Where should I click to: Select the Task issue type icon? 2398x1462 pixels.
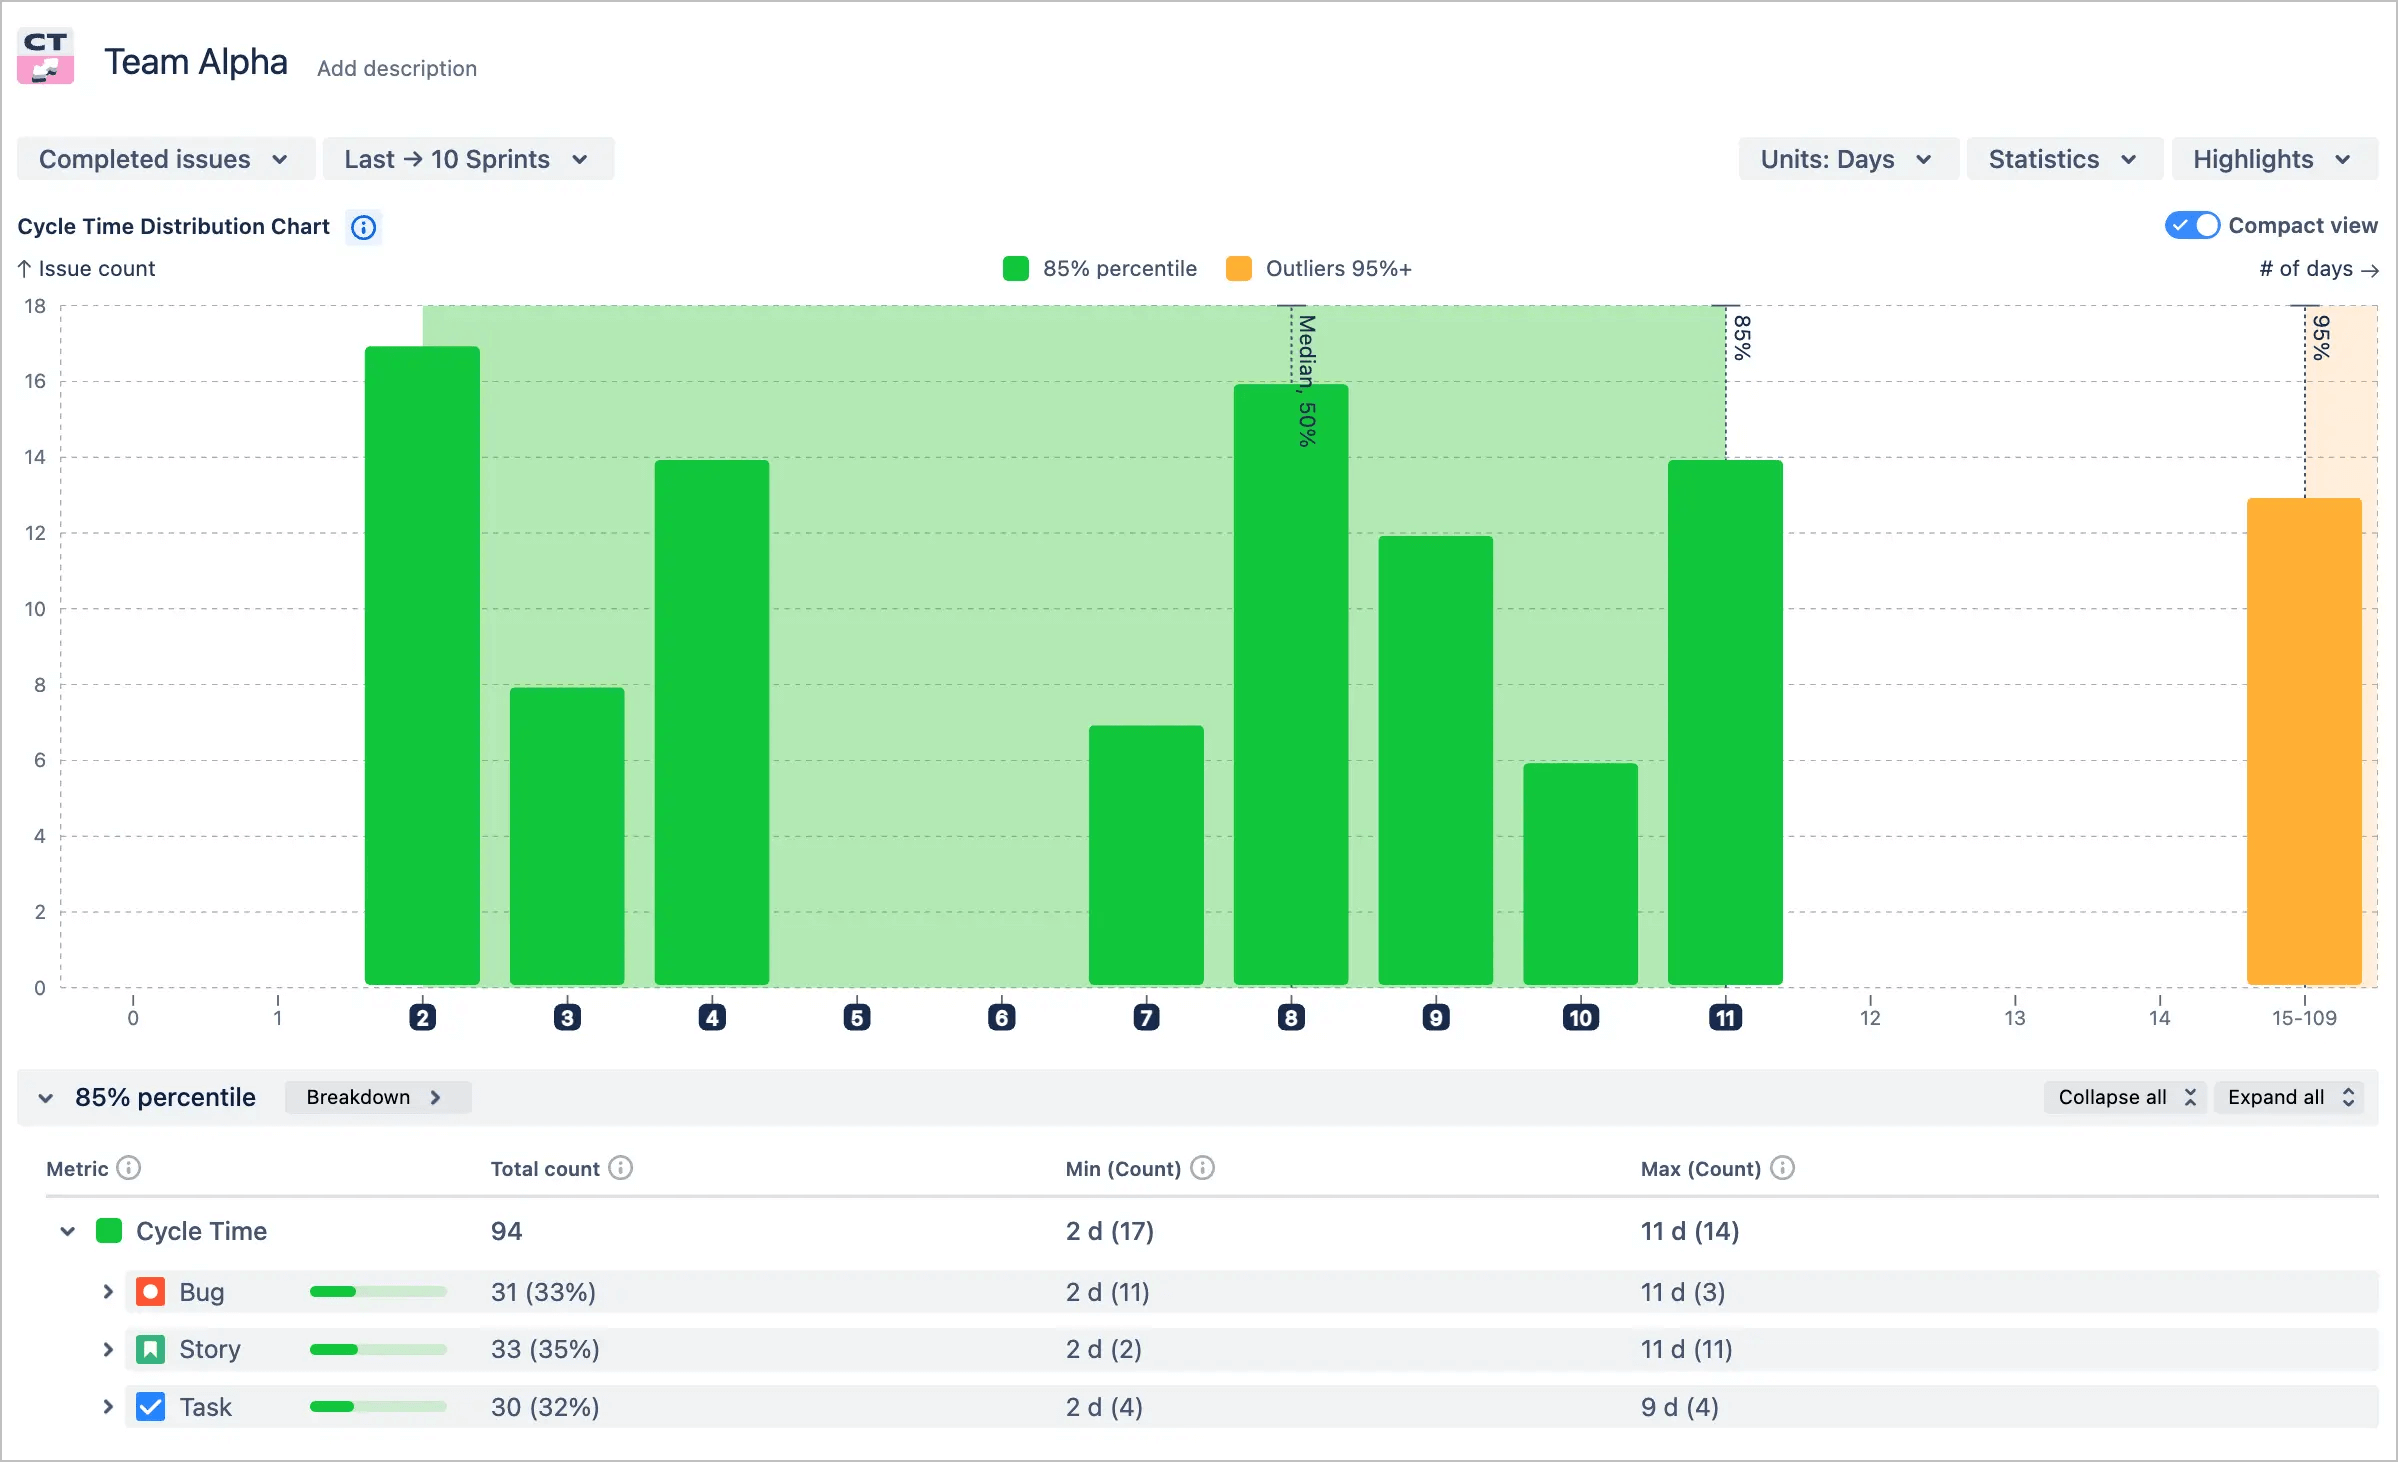pos(150,1406)
